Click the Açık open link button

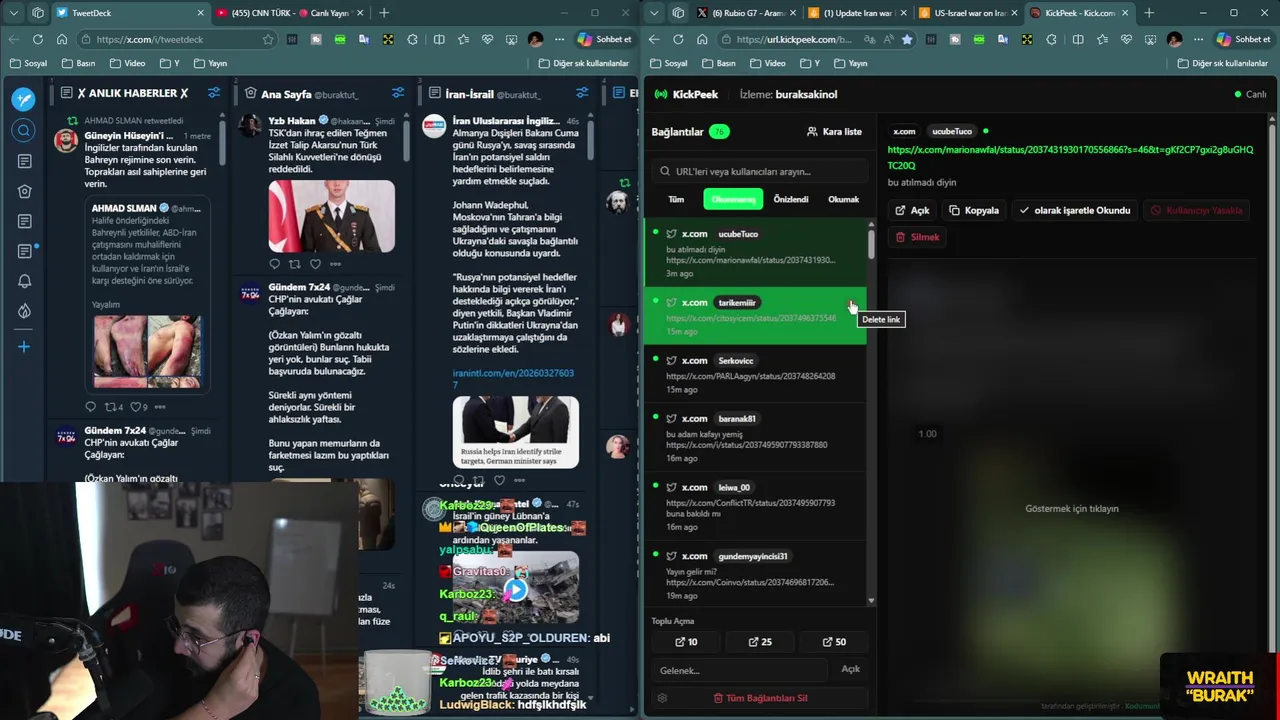[x=913, y=210]
